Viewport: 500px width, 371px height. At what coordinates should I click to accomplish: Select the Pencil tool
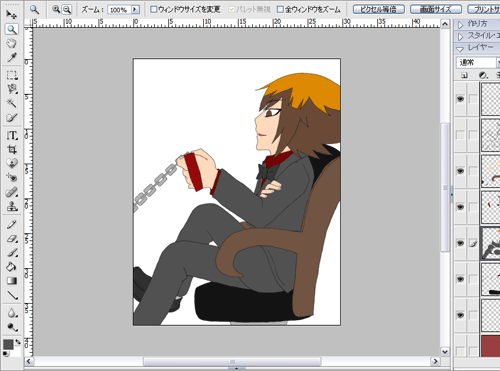pyautogui.click(x=12, y=224)
